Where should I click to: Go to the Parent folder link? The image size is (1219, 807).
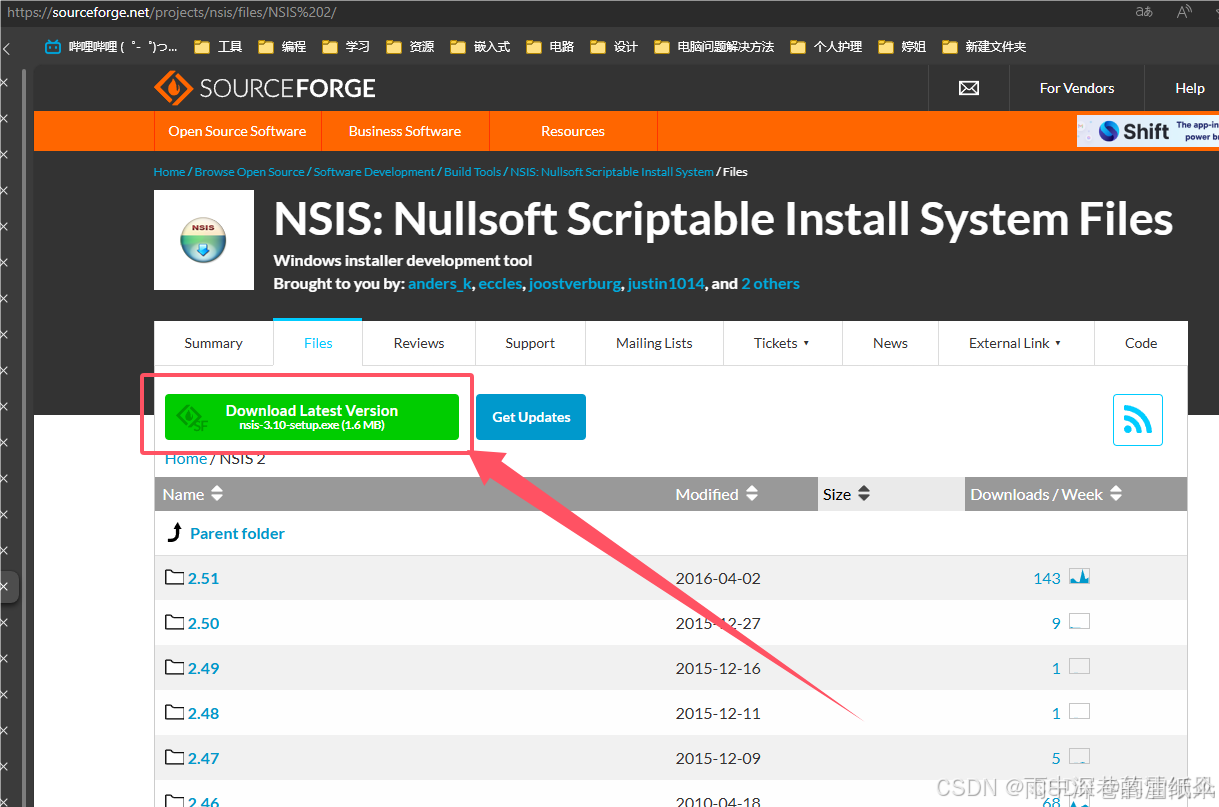click(237, 533)
